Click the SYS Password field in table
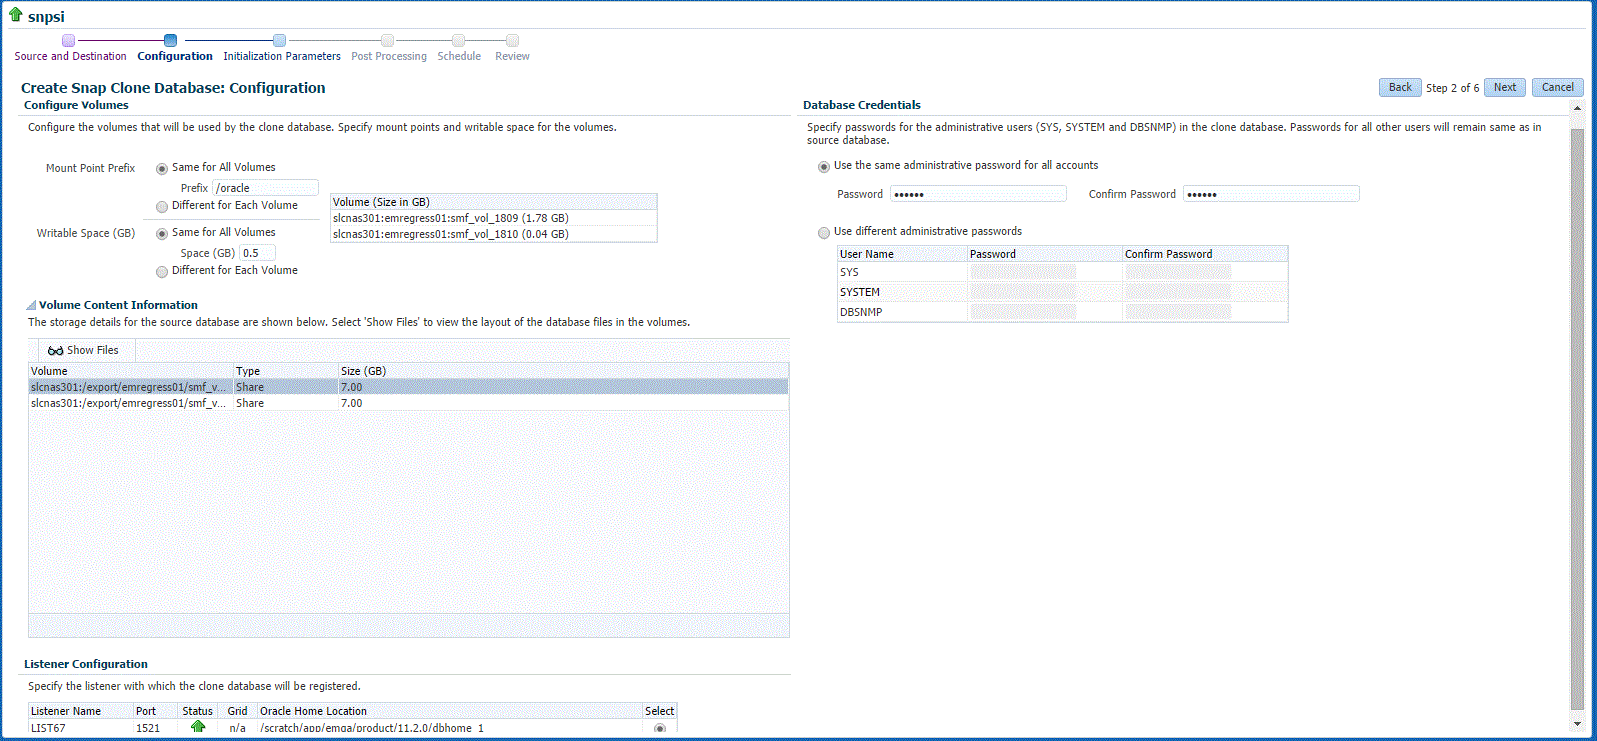Screen dimensions: 1597x741 (x=1023, y=272)
